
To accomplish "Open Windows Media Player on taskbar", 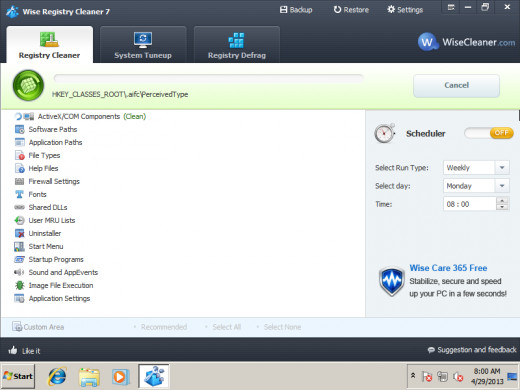I will [120, 377].
